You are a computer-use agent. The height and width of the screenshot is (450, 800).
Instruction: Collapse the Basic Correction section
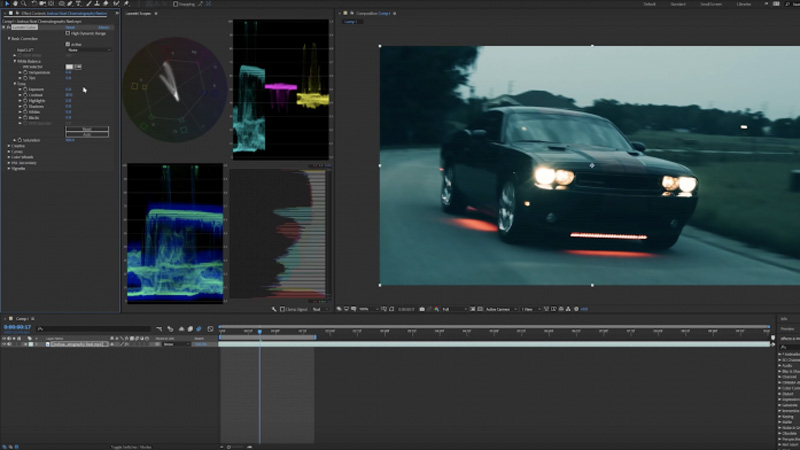click(x=9, y=38)
